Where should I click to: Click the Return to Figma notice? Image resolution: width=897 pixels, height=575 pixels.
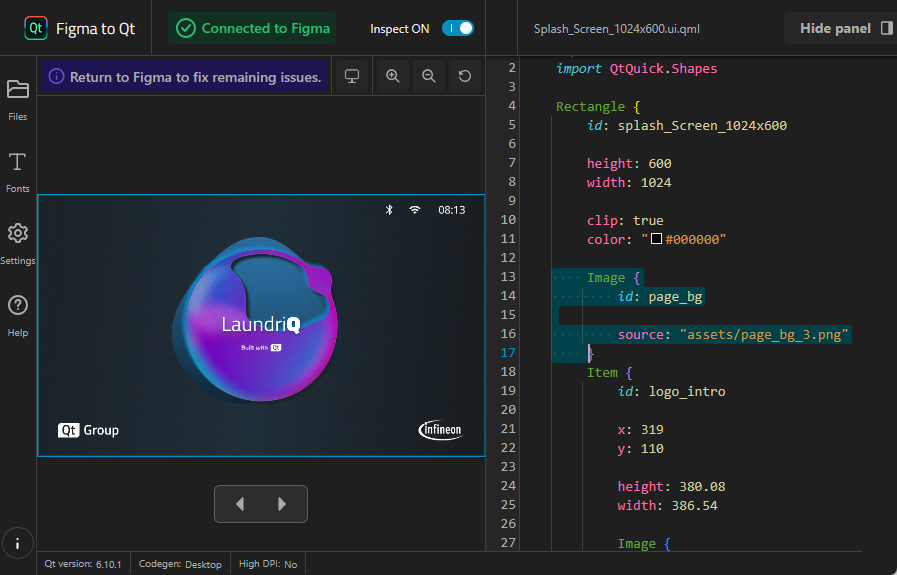click(184, 77)
